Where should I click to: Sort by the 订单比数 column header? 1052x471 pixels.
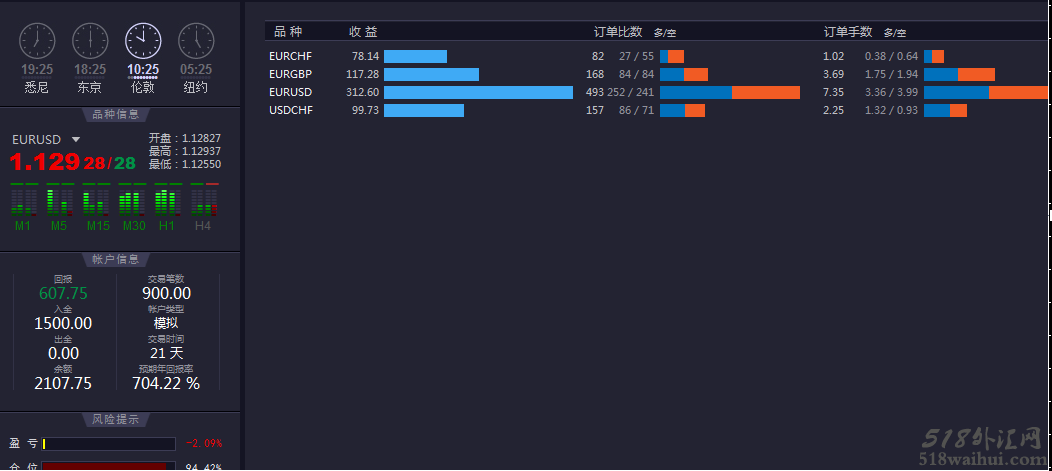click(618, 32)
